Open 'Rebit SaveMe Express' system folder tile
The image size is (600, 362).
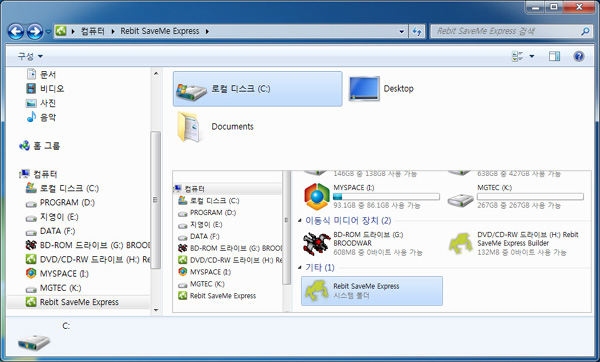372,291
